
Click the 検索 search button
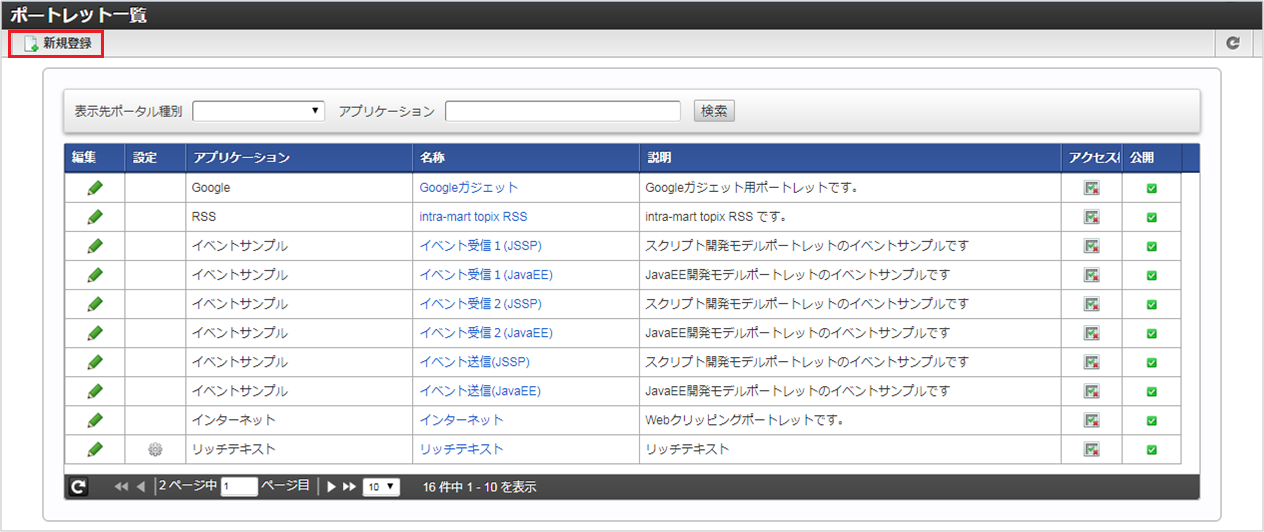coord(714,111)
